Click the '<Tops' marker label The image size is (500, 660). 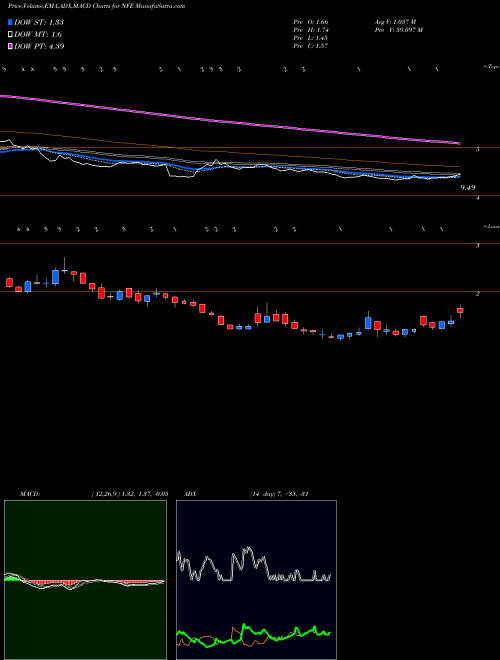pos(492,67)
